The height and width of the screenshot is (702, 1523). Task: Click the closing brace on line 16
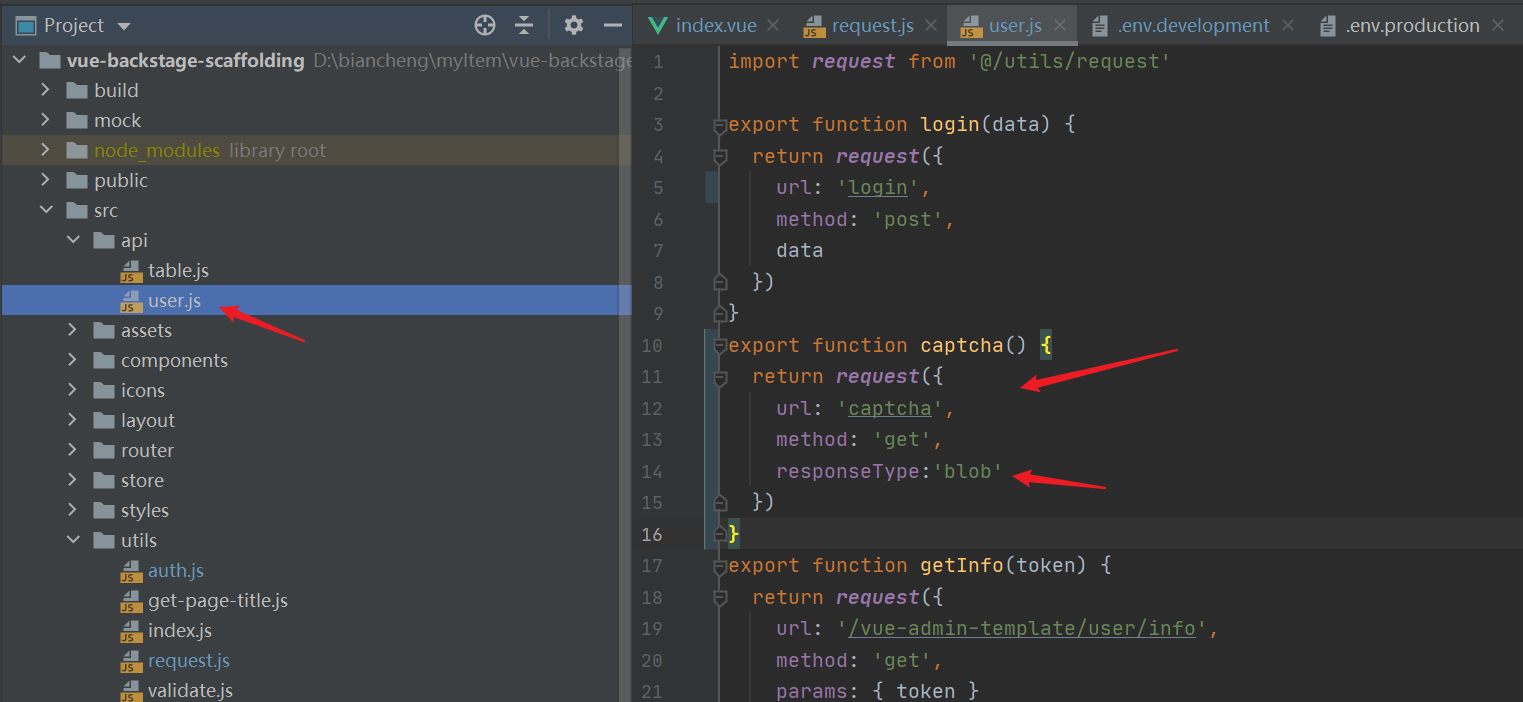click(733, 534)
